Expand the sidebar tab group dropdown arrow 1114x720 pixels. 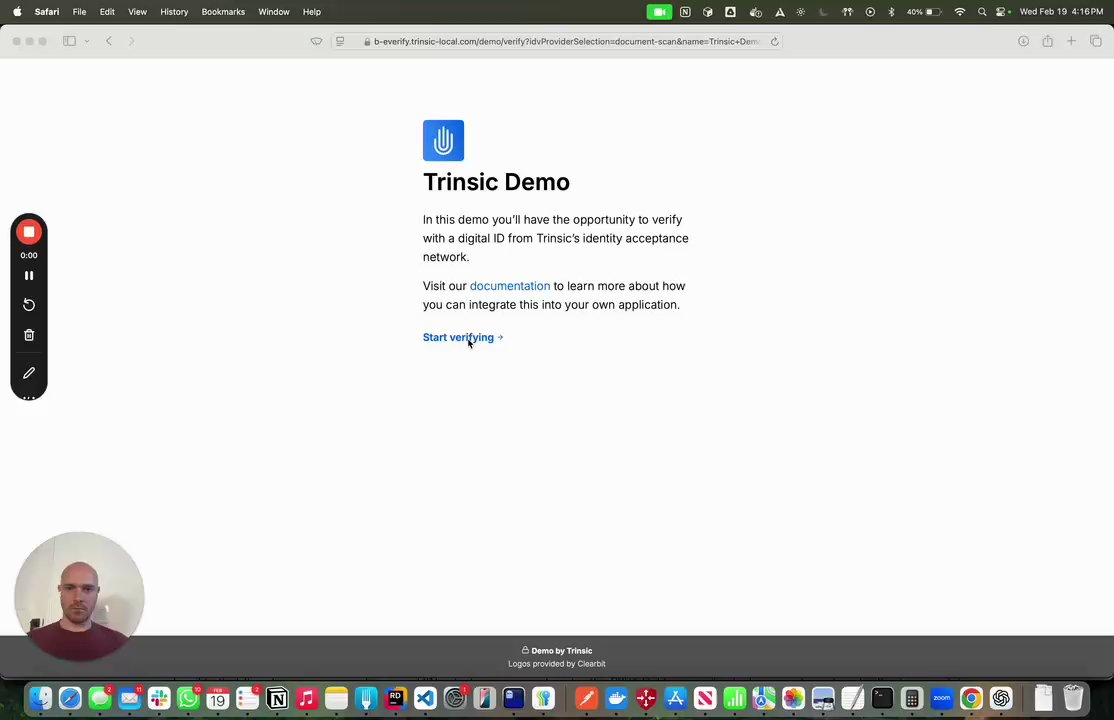click(87, 41)
